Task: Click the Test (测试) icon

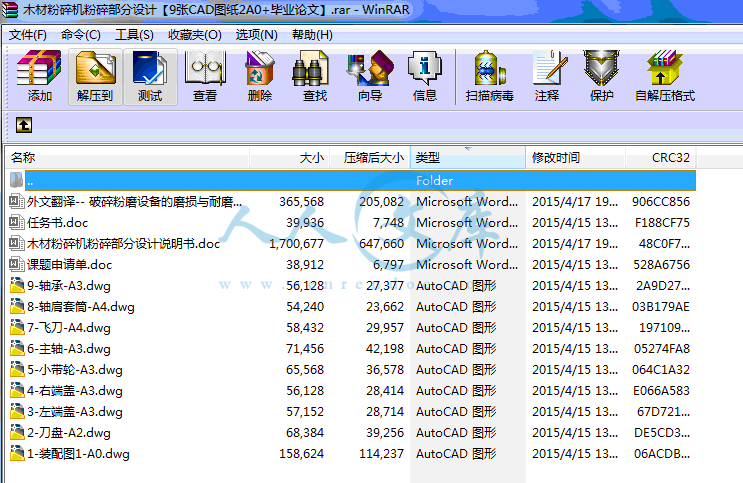Action: (x=150, y=68)
